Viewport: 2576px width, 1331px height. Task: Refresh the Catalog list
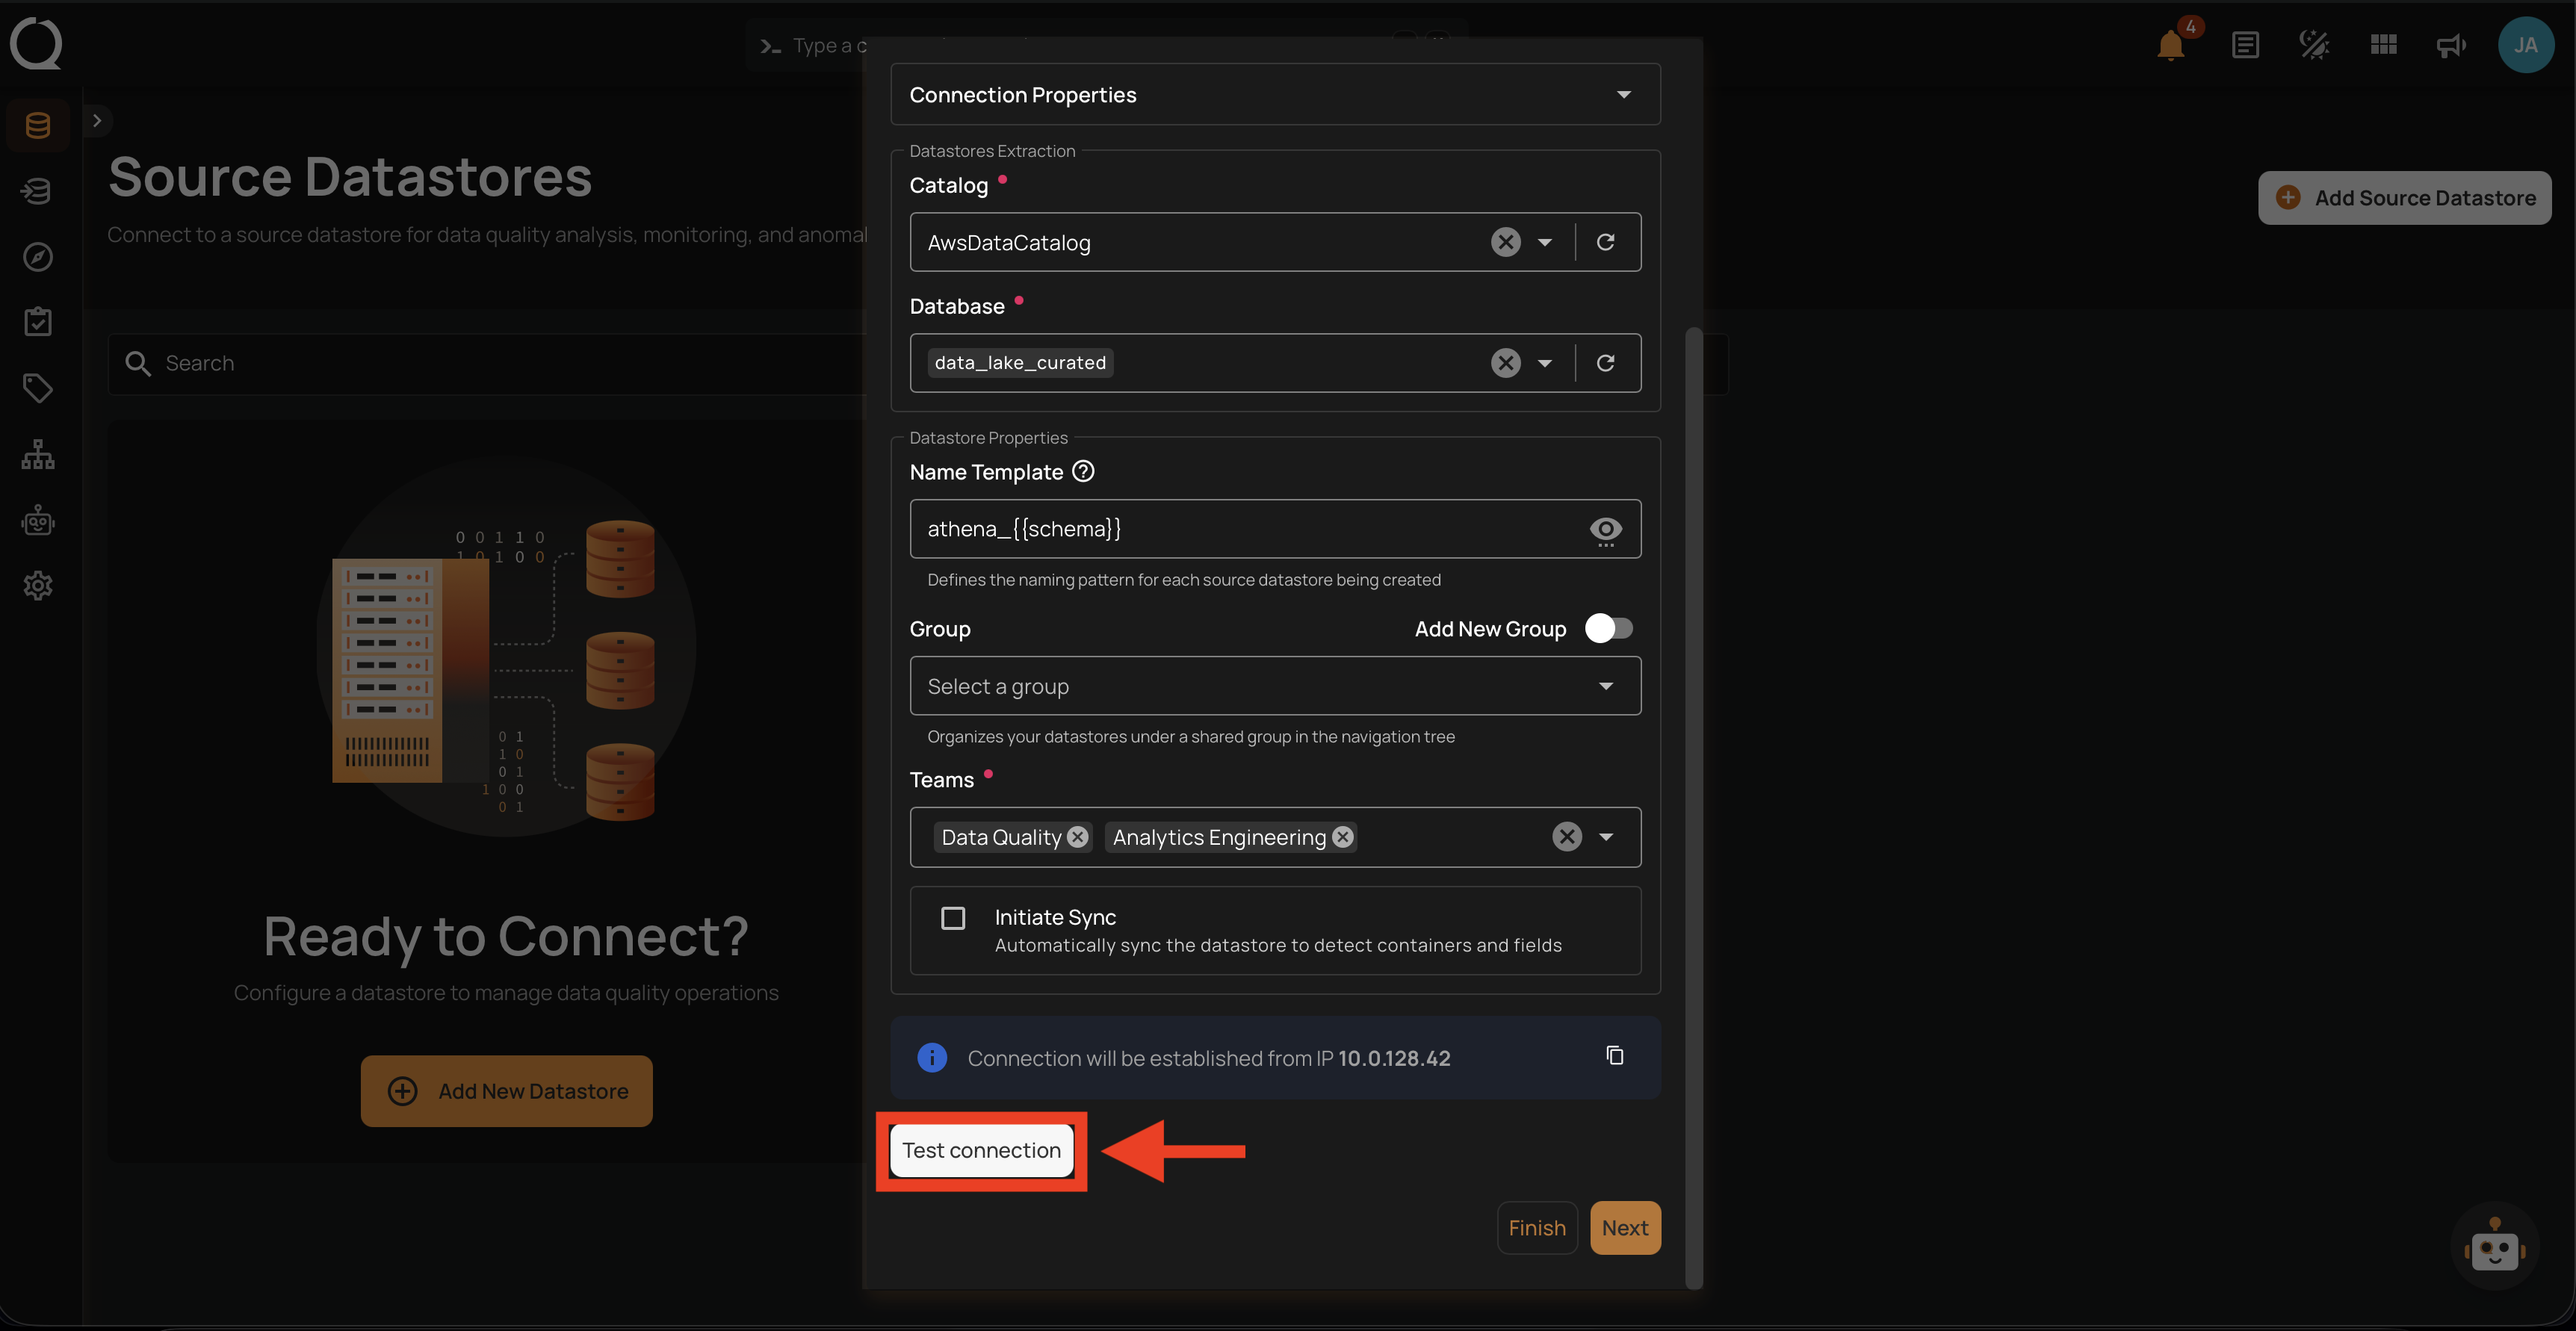(1605, 242)
